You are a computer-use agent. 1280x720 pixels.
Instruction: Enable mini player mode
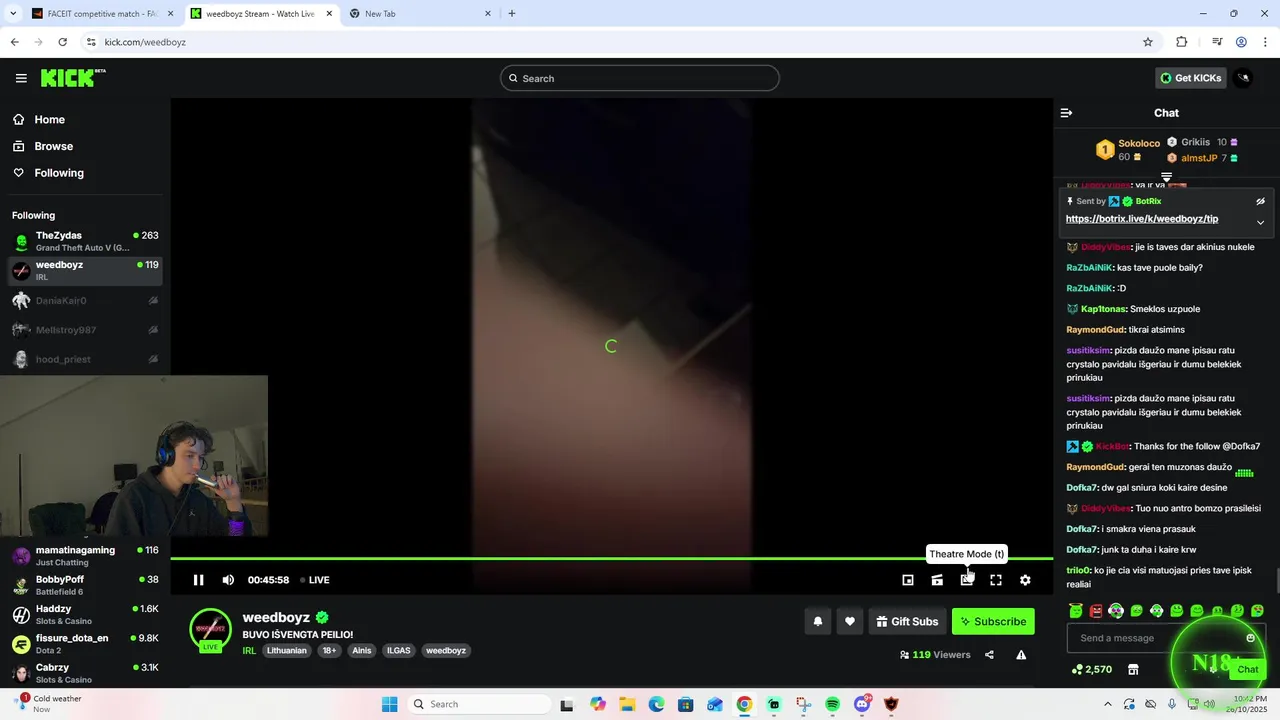(x=908, y=580)
